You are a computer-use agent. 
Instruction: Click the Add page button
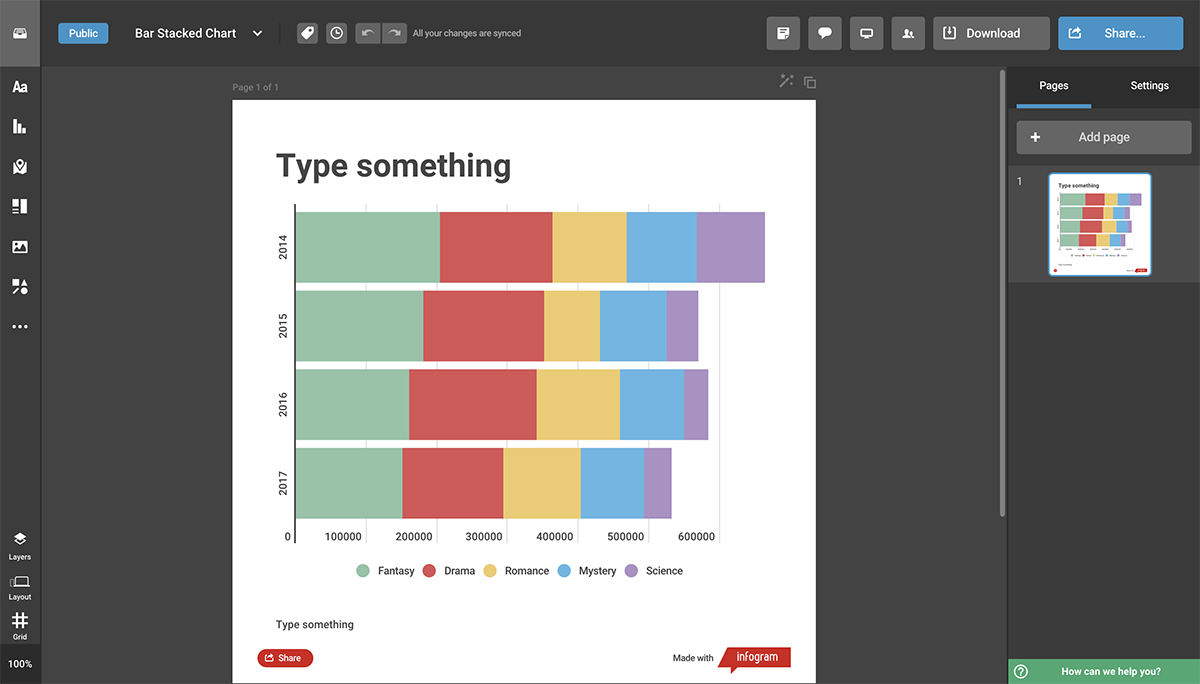click(1104, 137)
